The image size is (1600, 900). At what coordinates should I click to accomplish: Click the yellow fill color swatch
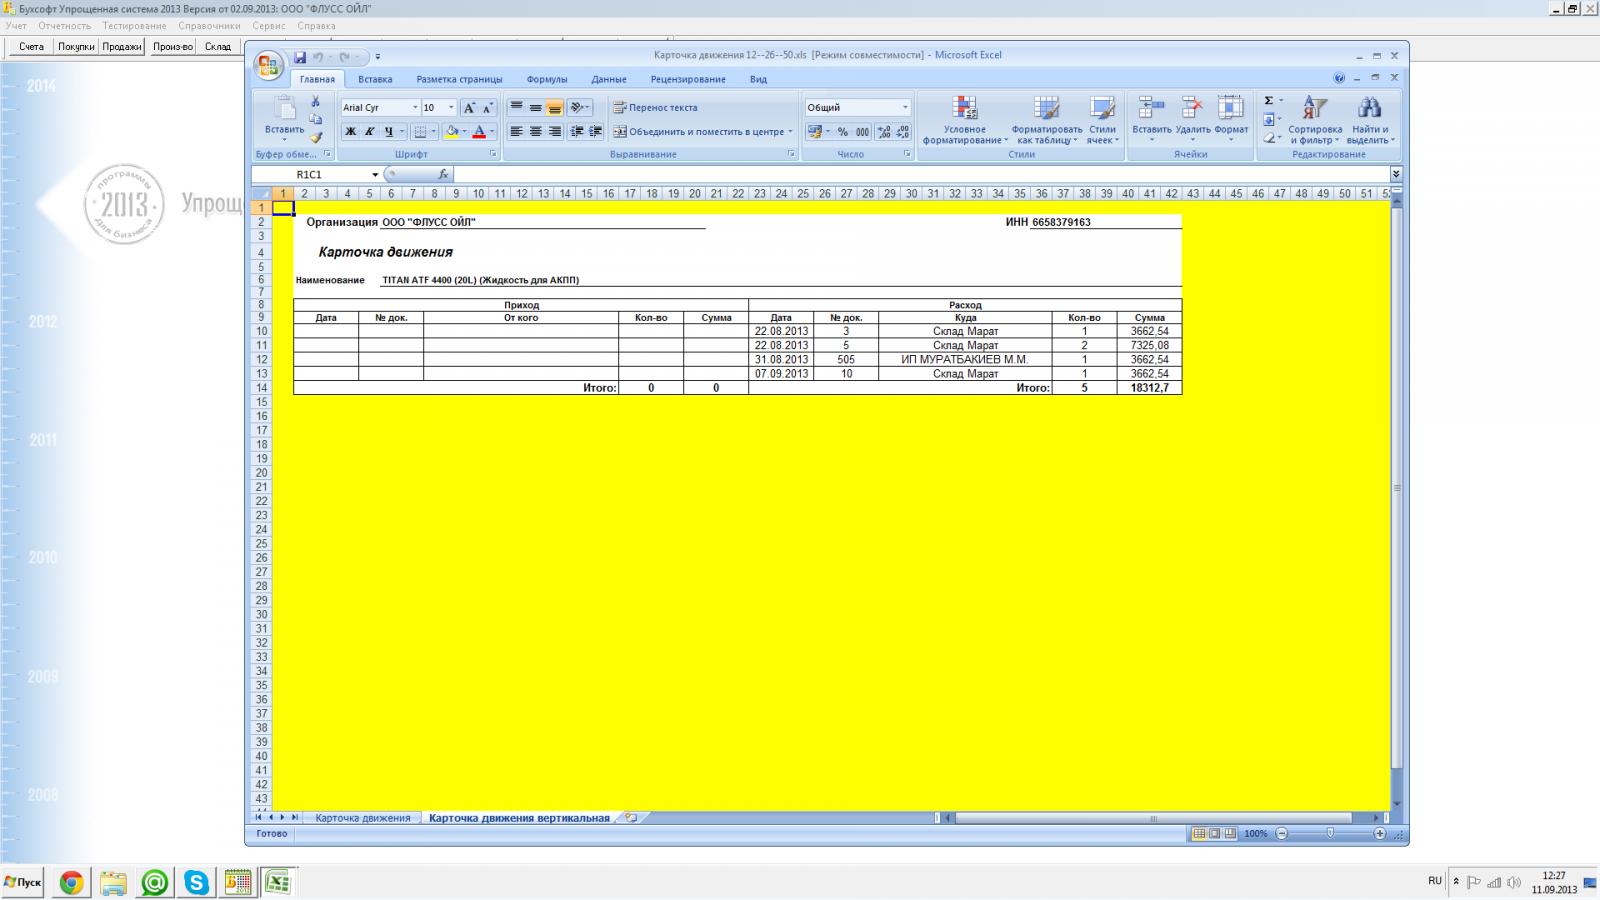[452, 132]
